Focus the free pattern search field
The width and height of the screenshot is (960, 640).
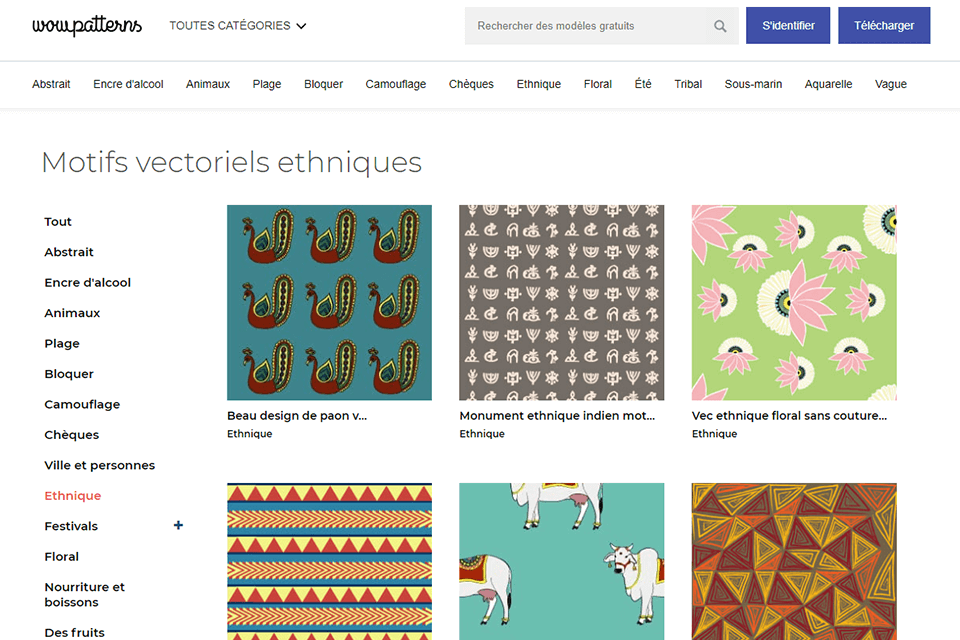pyautogui.click(x=601, y=26)
